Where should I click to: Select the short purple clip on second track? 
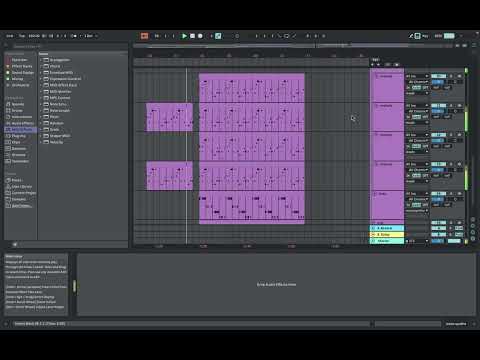pyautogui.click(x=169, y=117)
